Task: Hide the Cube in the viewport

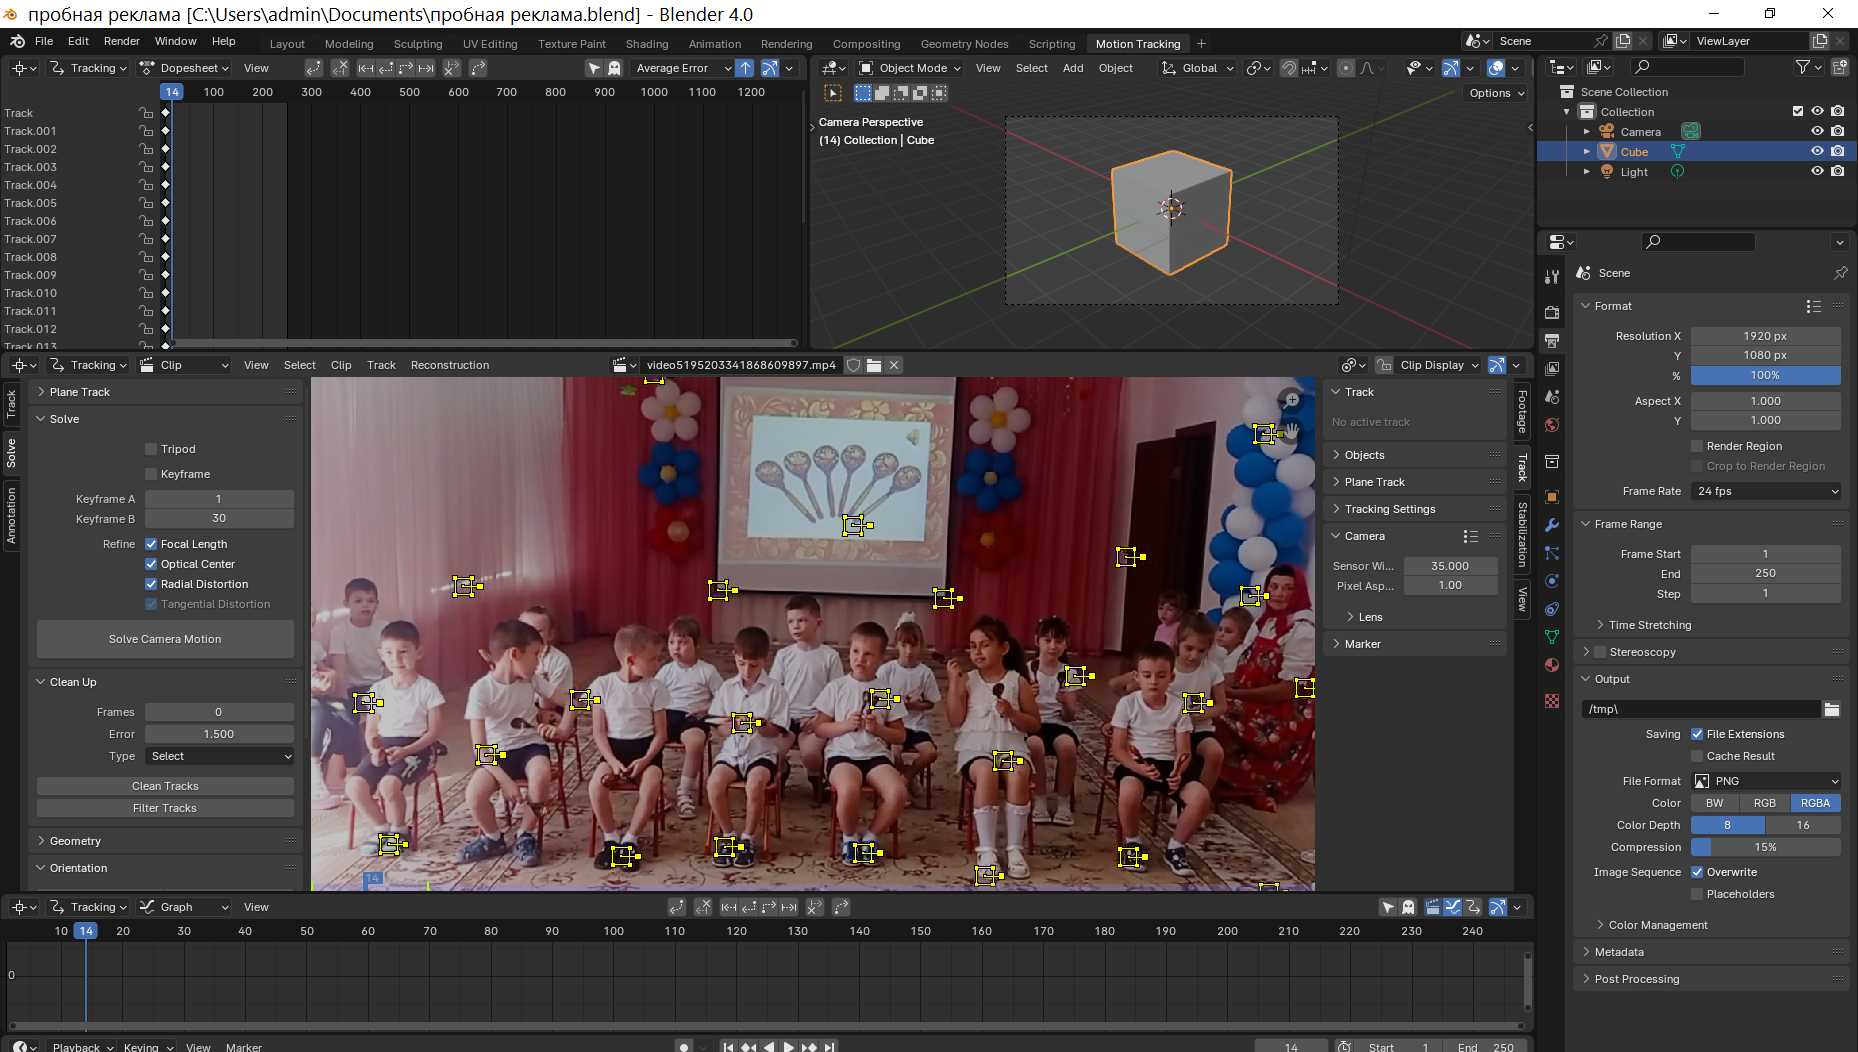Action: point(1817,152)
